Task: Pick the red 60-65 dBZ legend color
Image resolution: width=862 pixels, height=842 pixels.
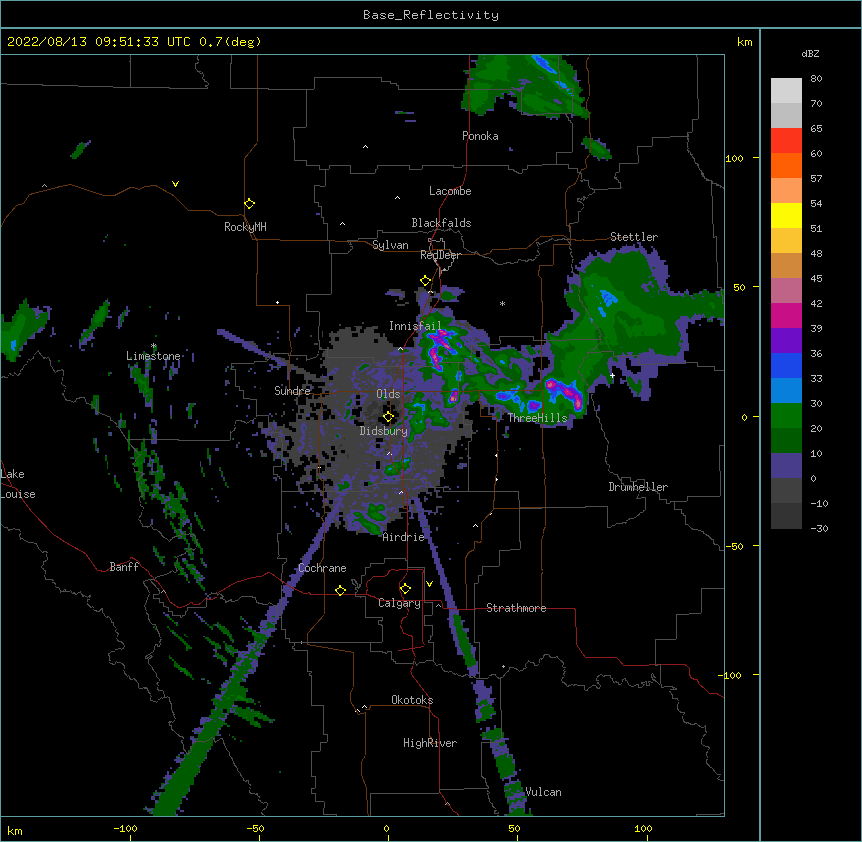Action: [x=786, y=140]
